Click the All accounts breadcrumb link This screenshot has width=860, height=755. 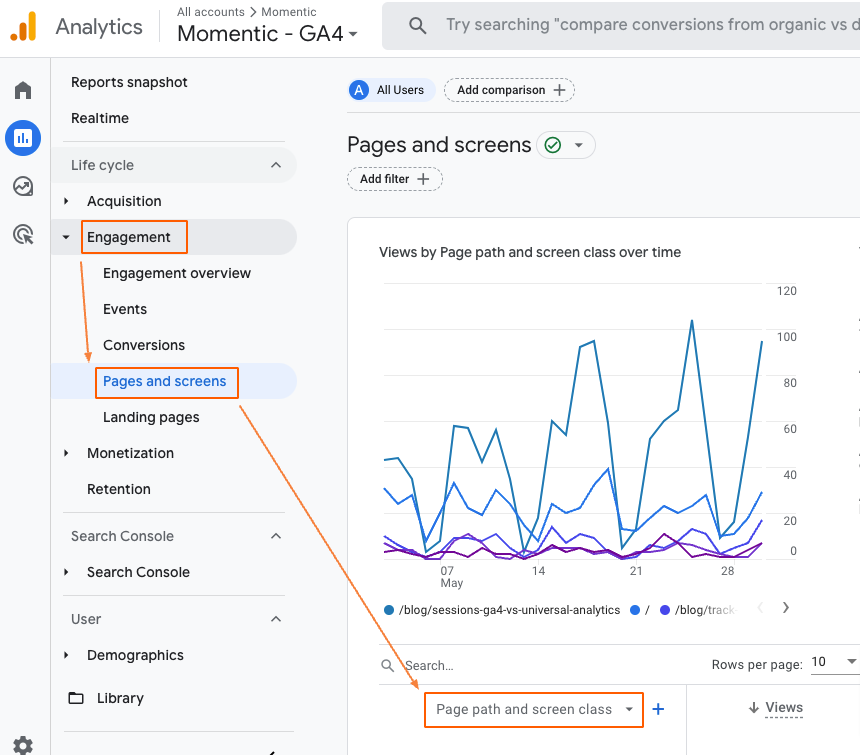point(211,12)
